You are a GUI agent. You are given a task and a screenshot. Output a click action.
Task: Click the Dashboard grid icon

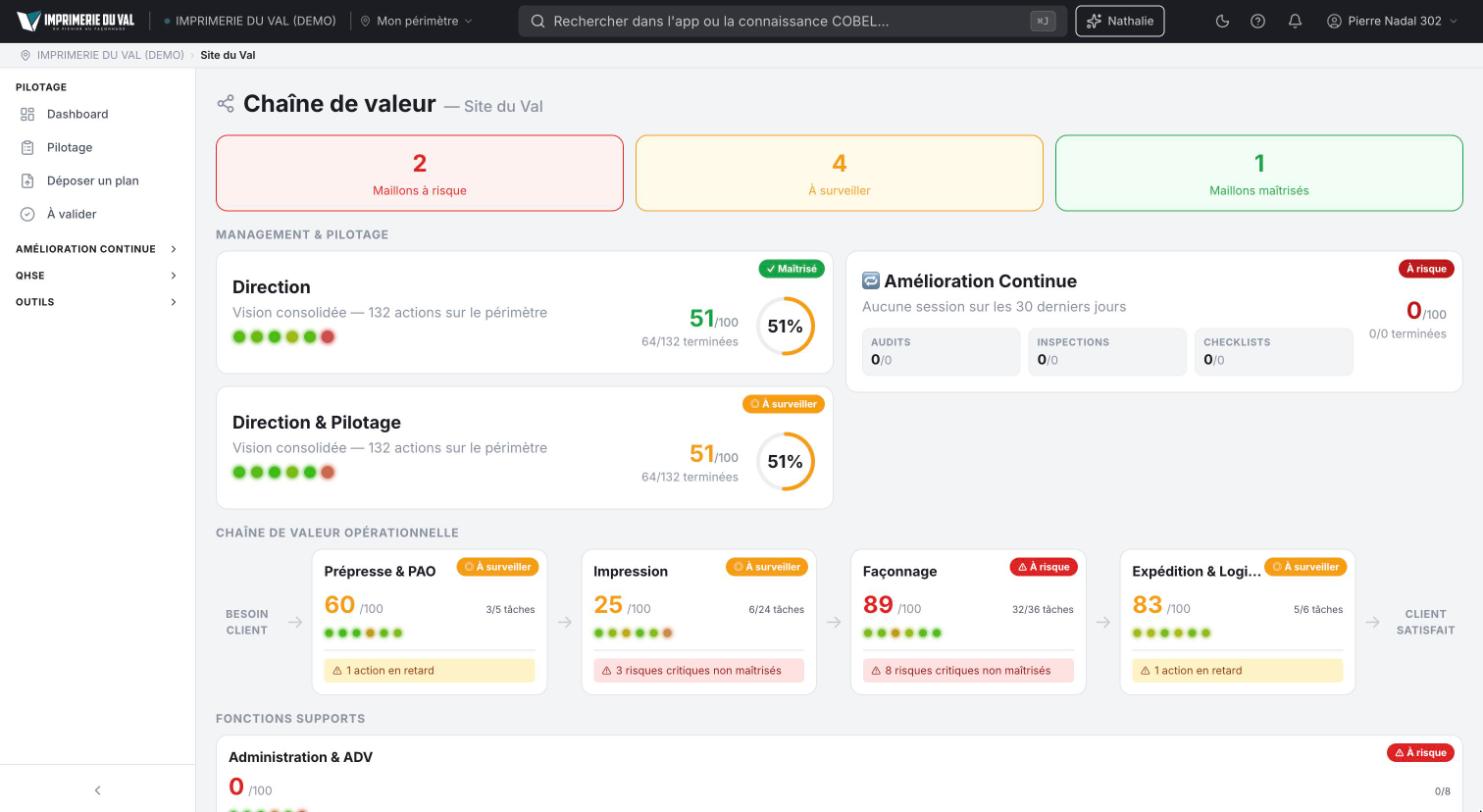click(28, 114)
